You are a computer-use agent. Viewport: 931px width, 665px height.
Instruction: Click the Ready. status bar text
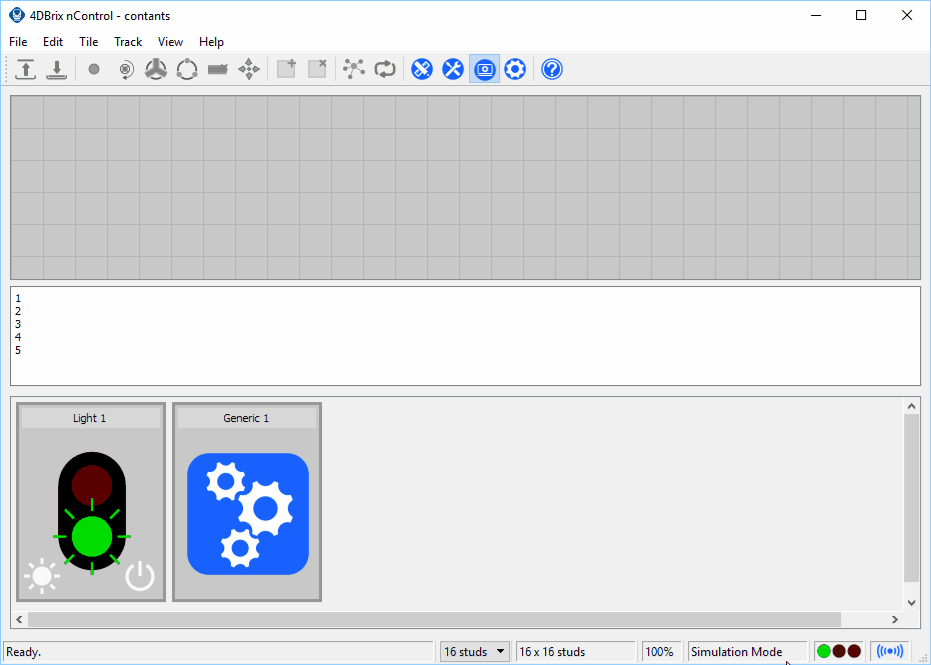click(24, 652)
